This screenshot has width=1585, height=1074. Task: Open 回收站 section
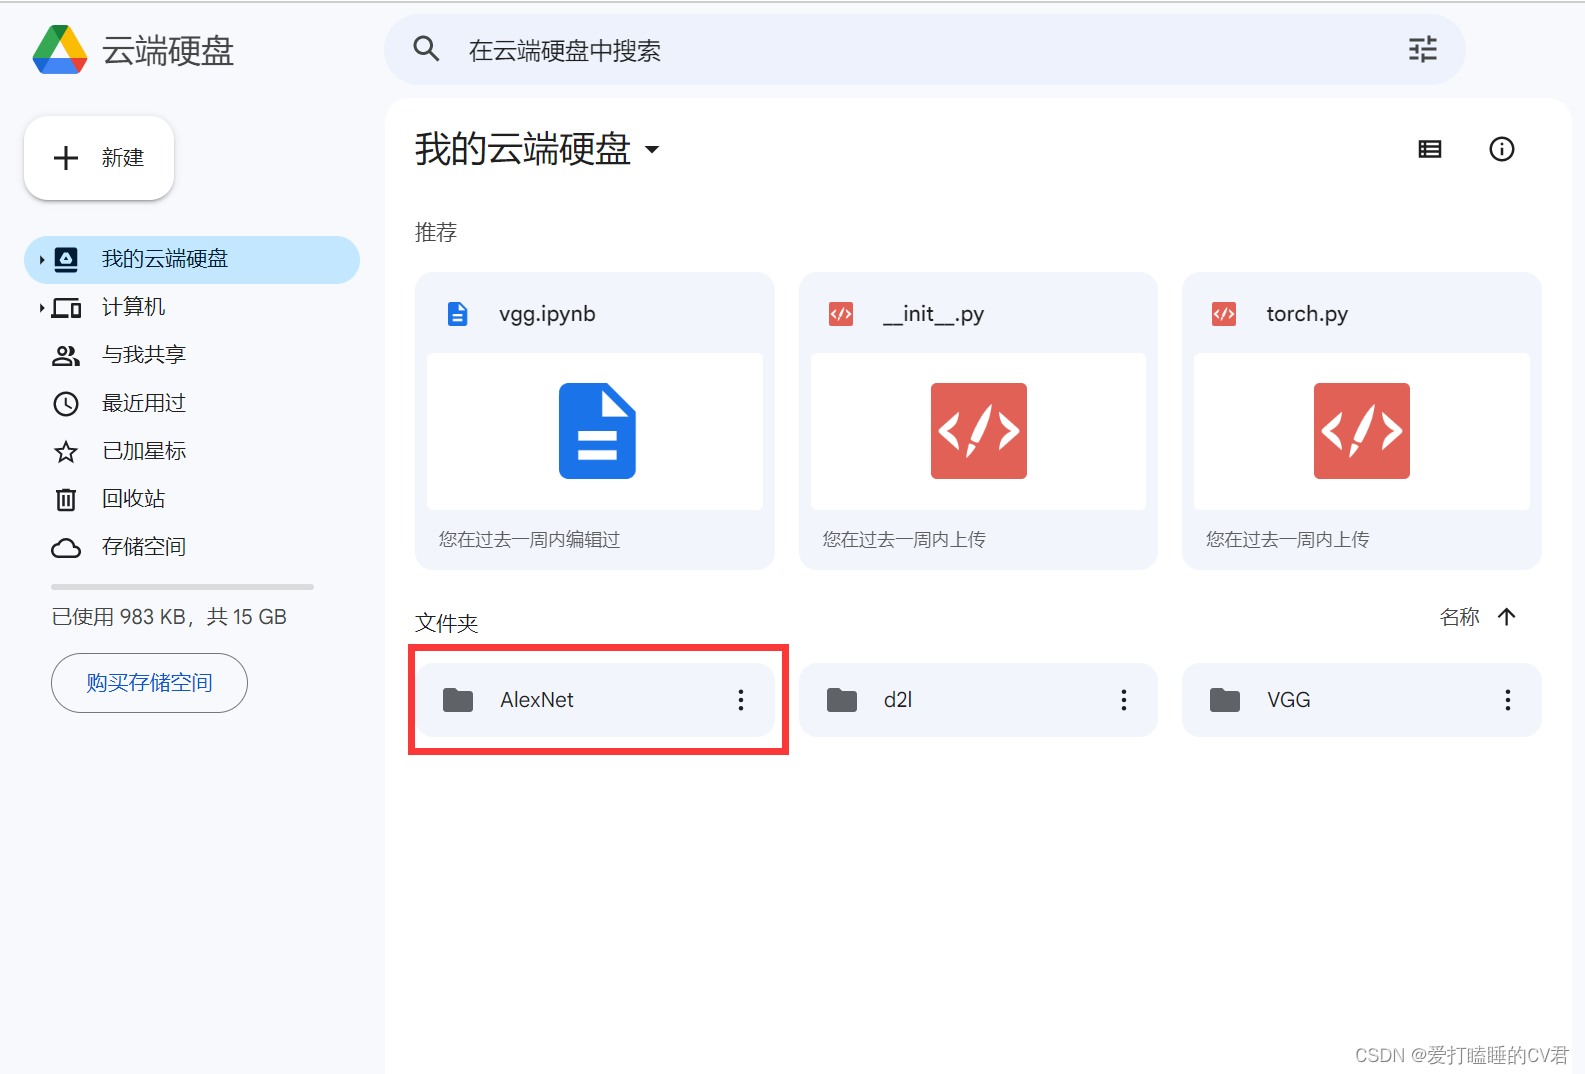[x=192, y=499]
